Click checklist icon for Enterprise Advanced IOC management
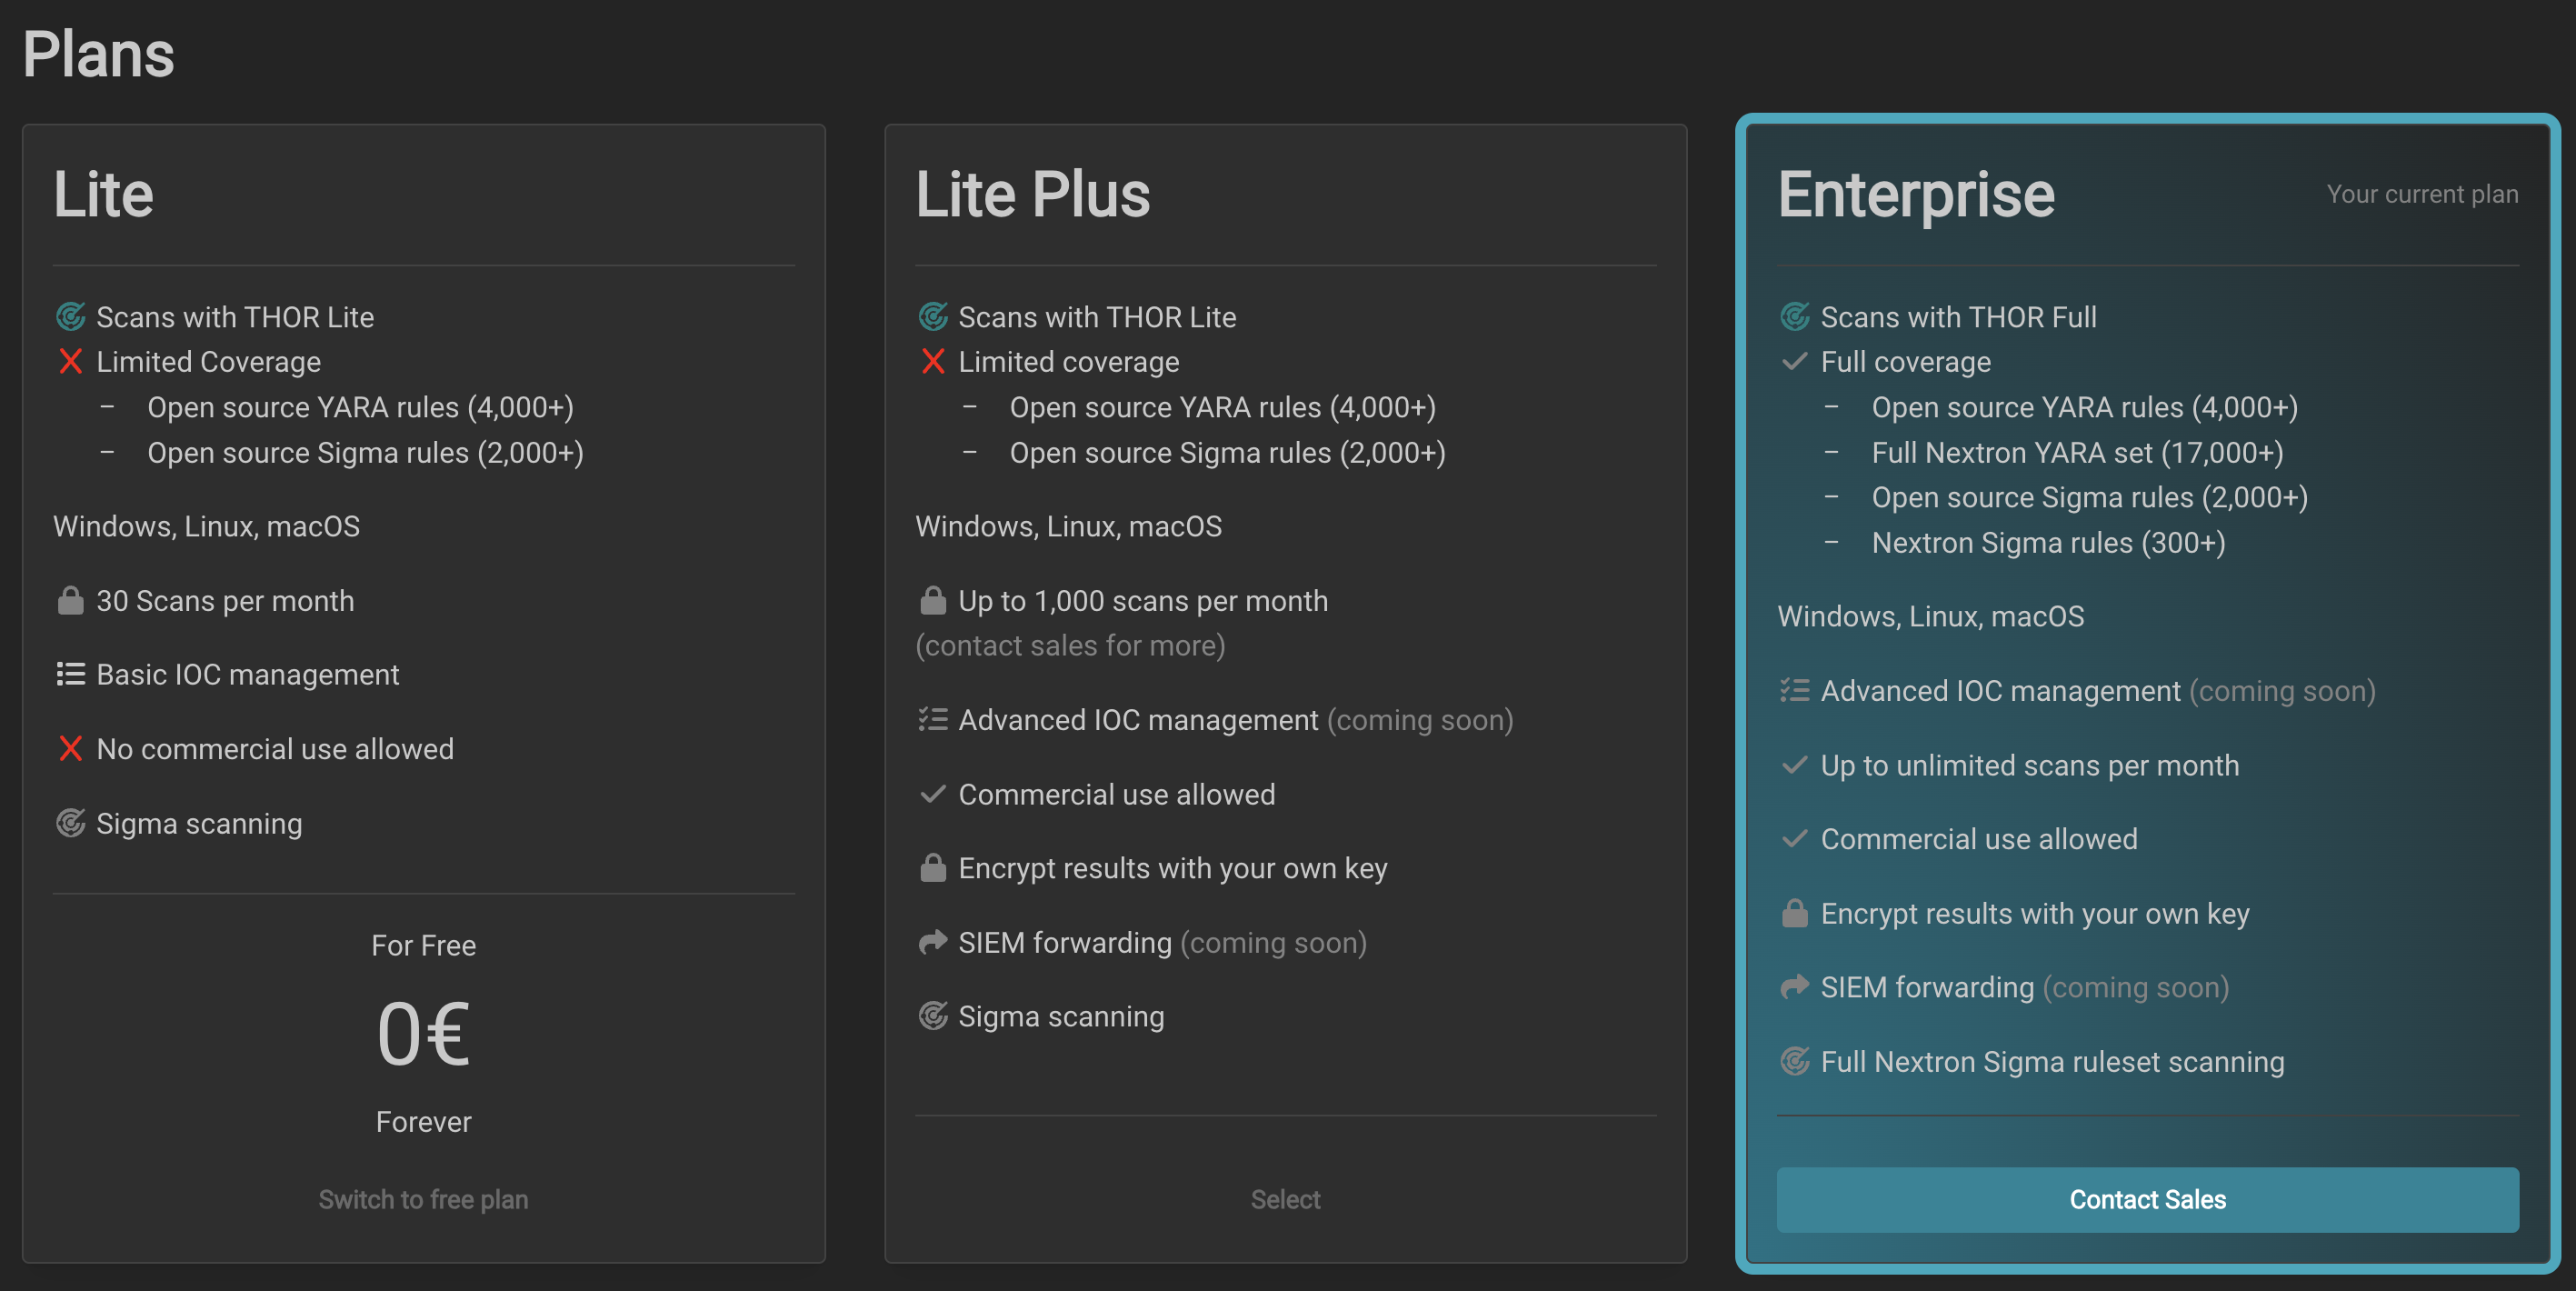Screen dimensions: 2576x1291 pos(1794,691)
